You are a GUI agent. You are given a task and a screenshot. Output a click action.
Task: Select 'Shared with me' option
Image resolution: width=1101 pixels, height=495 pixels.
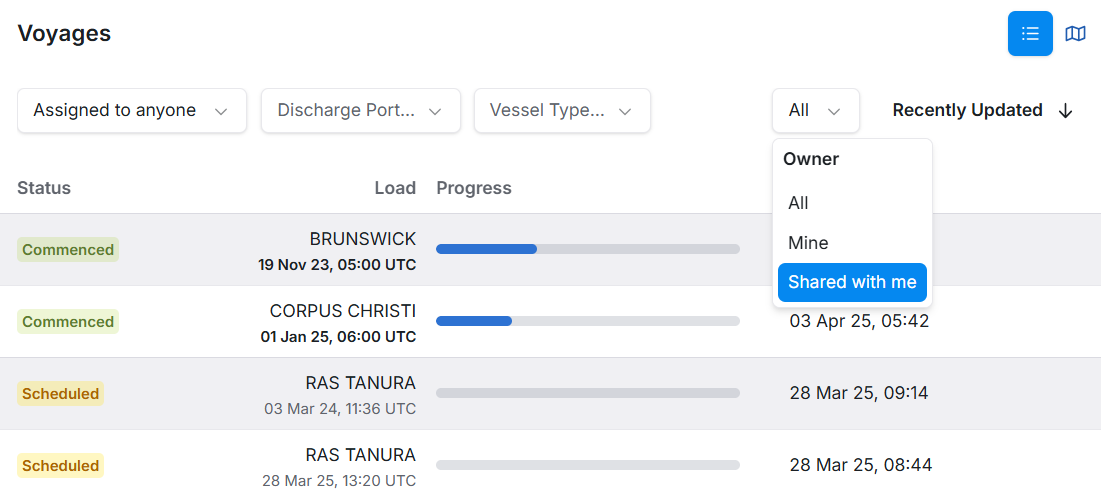point(852,283)
